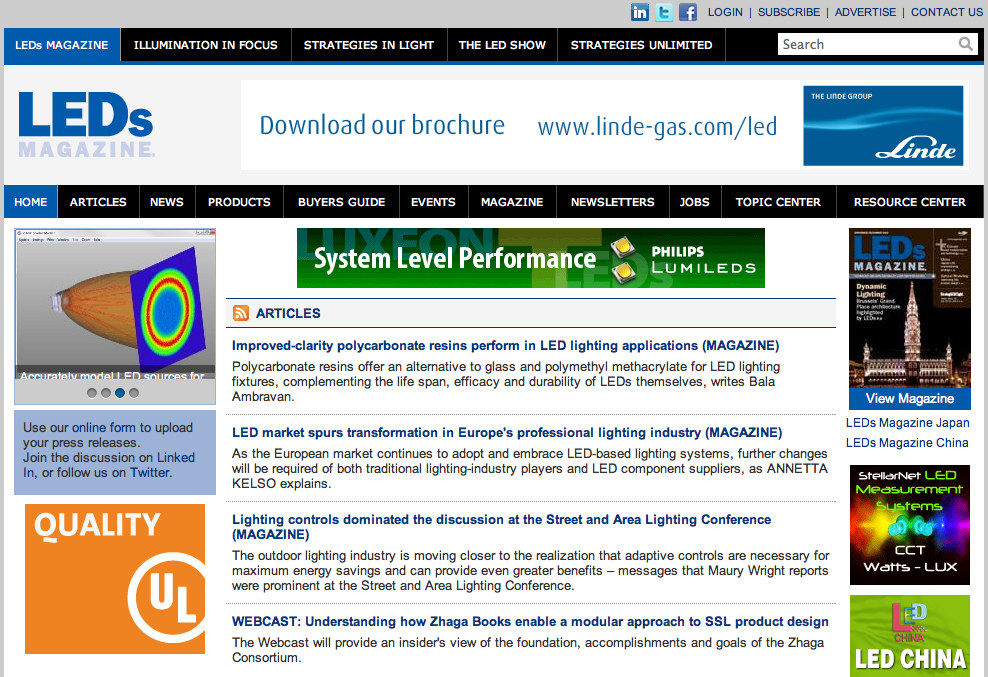This screenshot has height=677, width=988.
Task: Click the search magnifier icon
Action: (x=965, y=44)
